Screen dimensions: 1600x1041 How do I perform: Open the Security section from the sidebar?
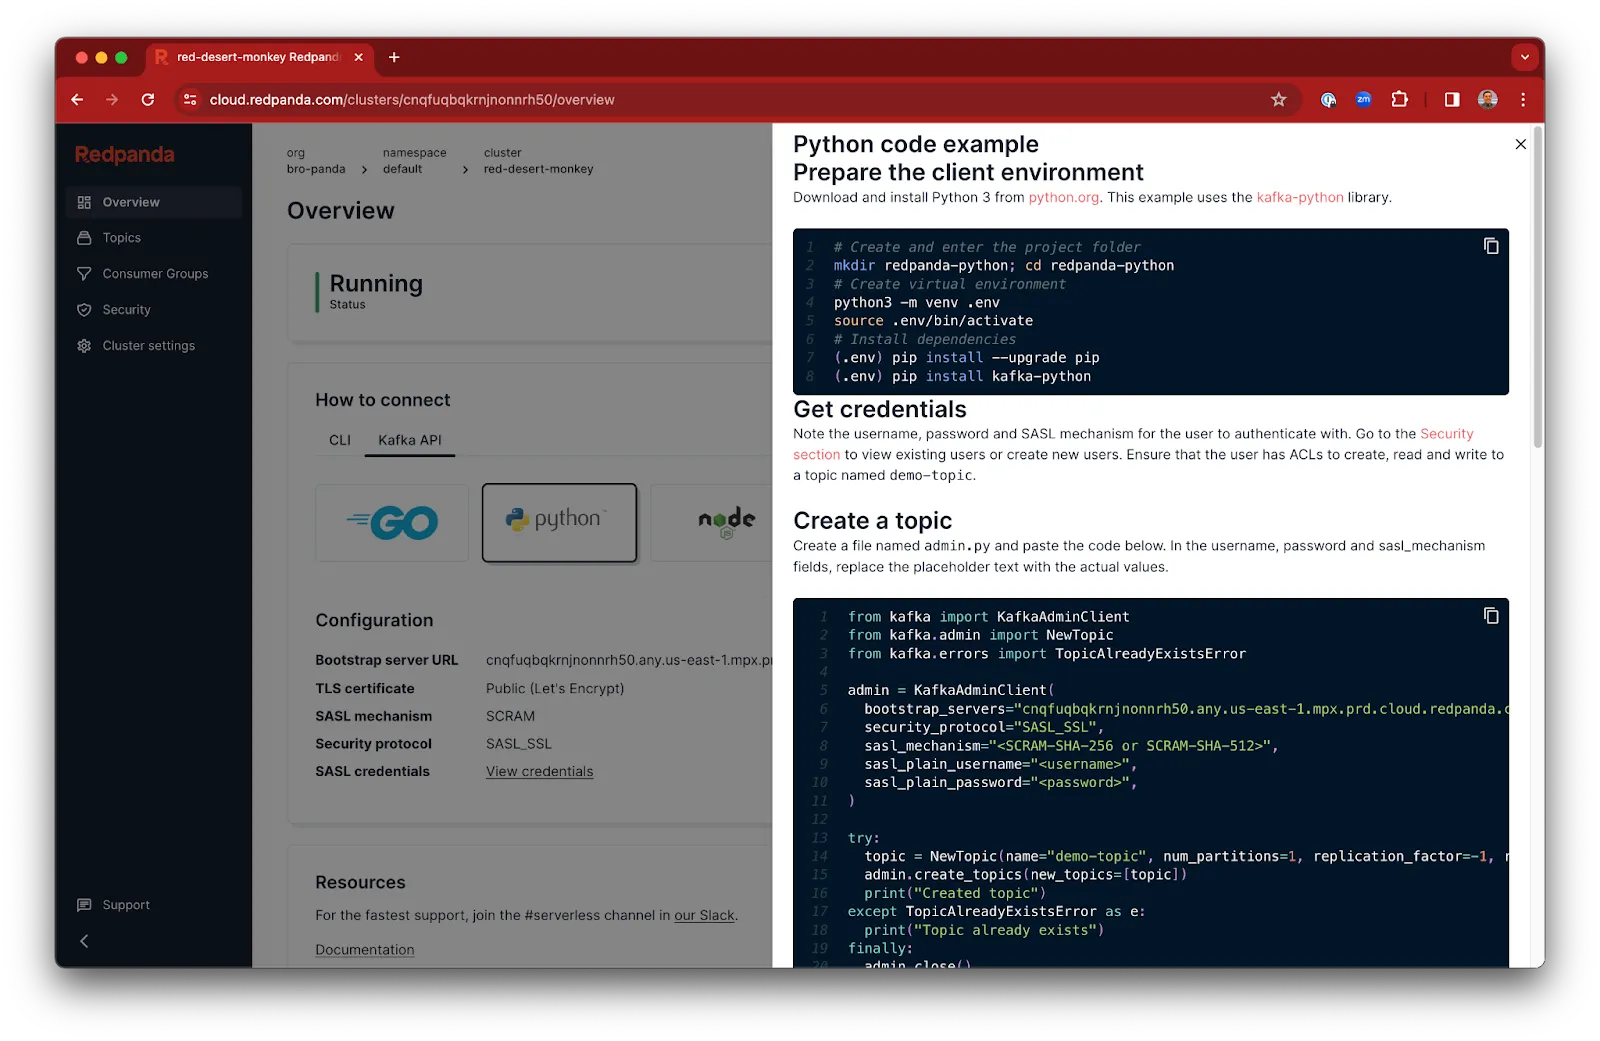point(126,309)
